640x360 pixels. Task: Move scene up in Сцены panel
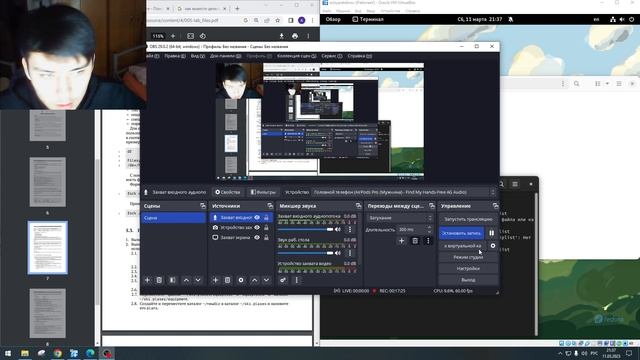186,280
